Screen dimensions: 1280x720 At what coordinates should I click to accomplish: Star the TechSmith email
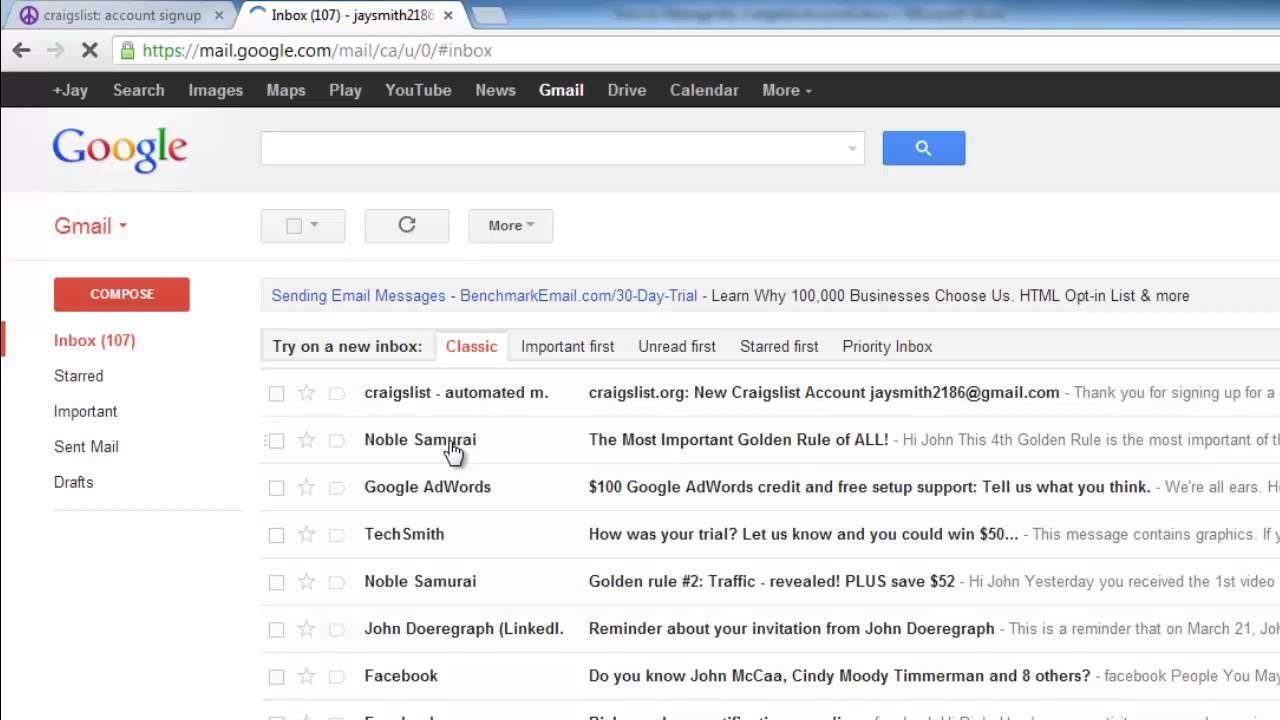pyautogui.click(x=307, y=534)
